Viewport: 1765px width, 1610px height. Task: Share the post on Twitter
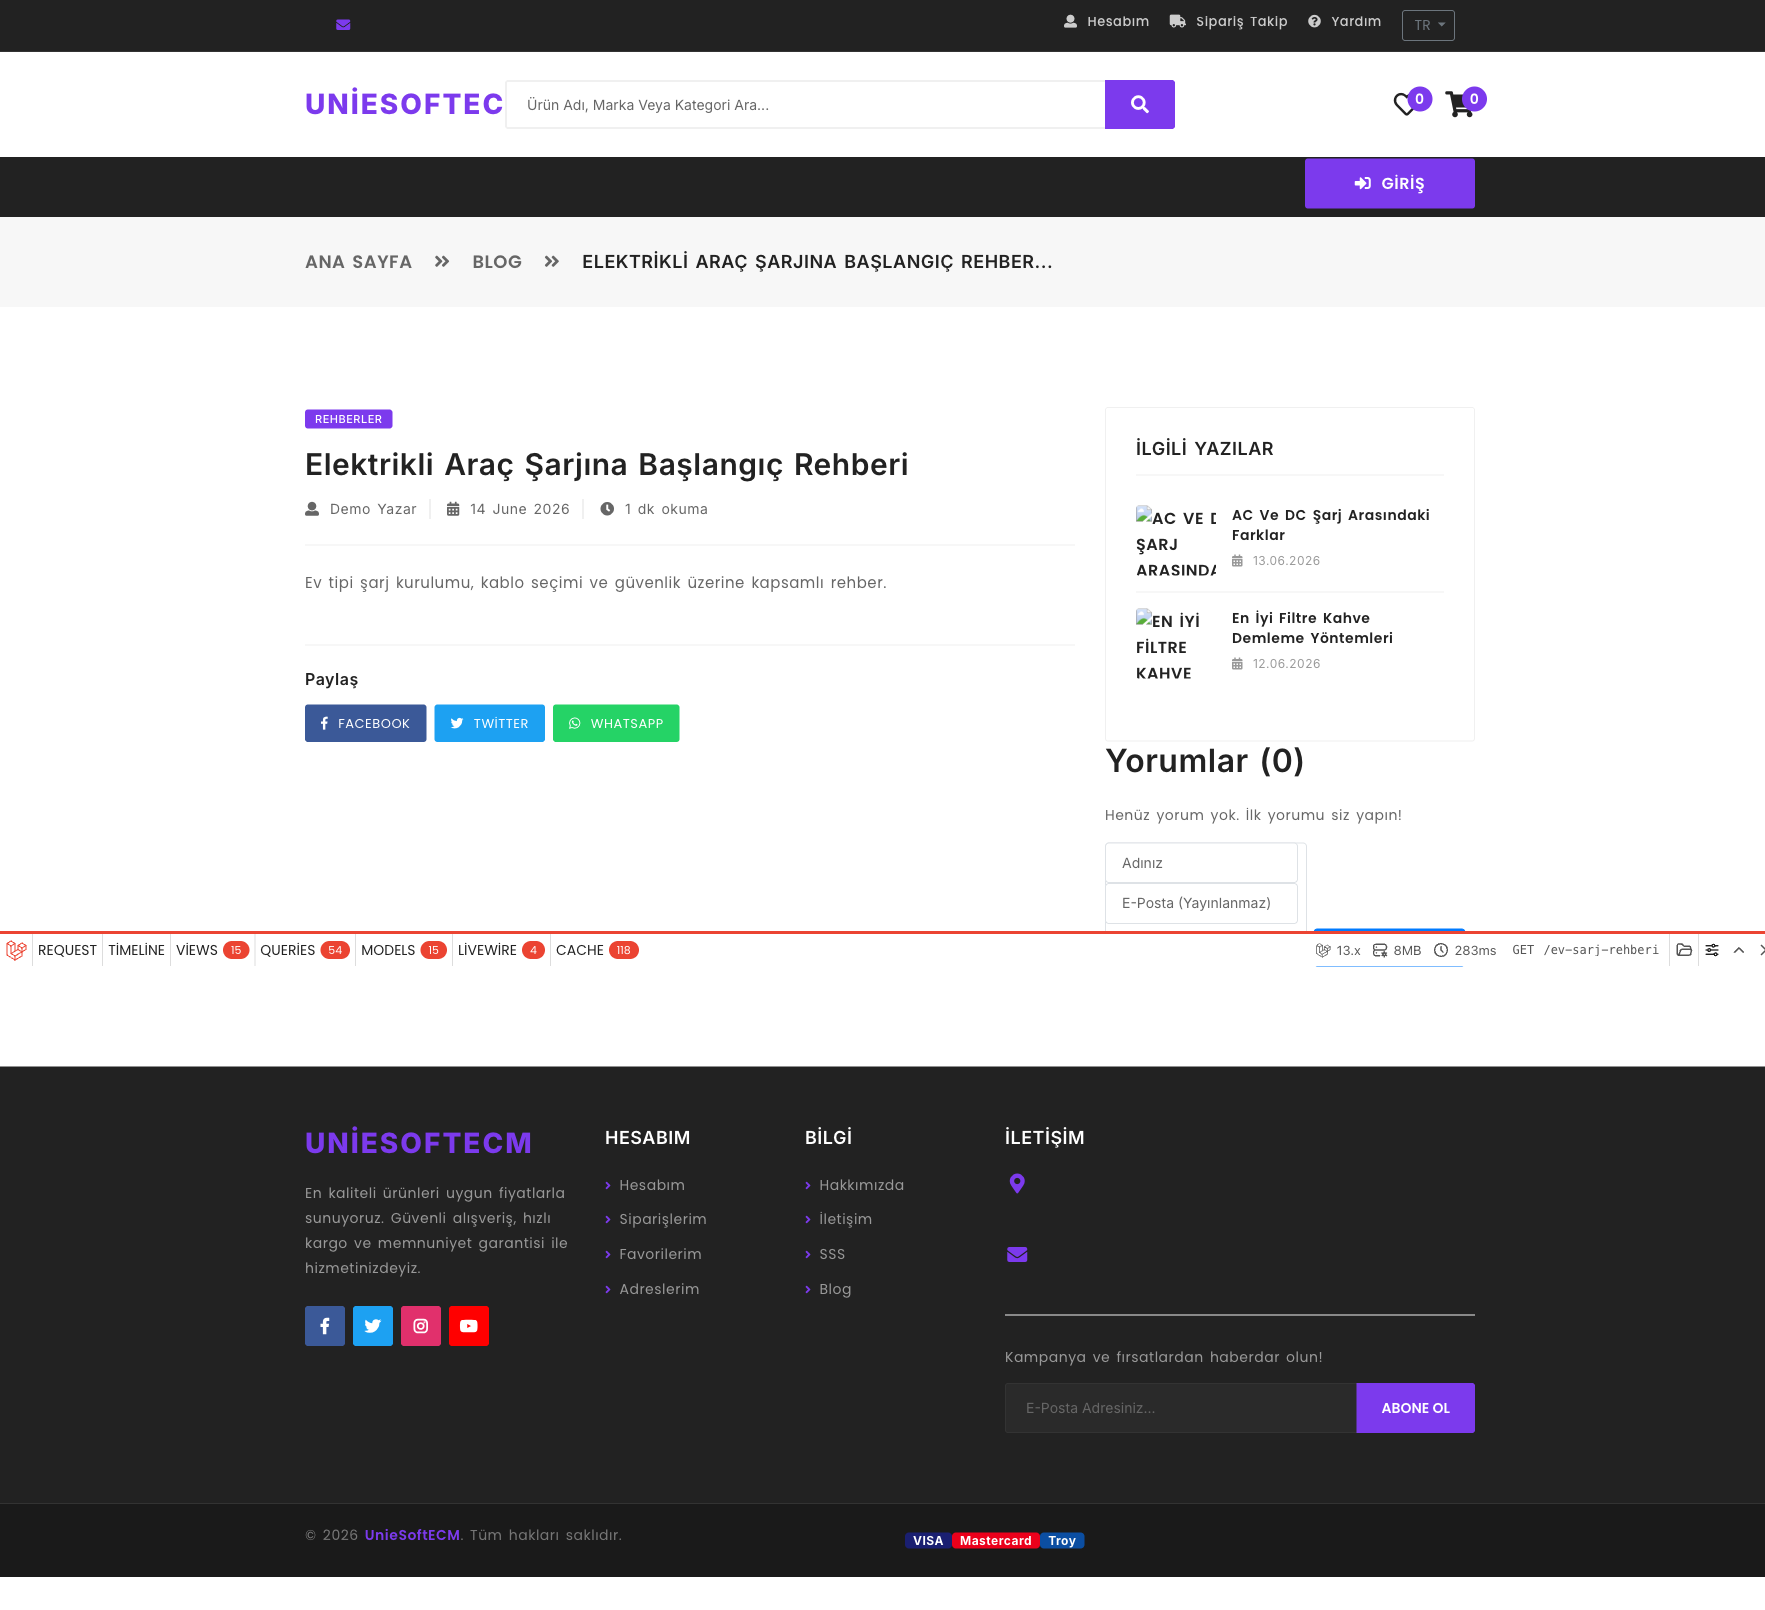point(489,723)
